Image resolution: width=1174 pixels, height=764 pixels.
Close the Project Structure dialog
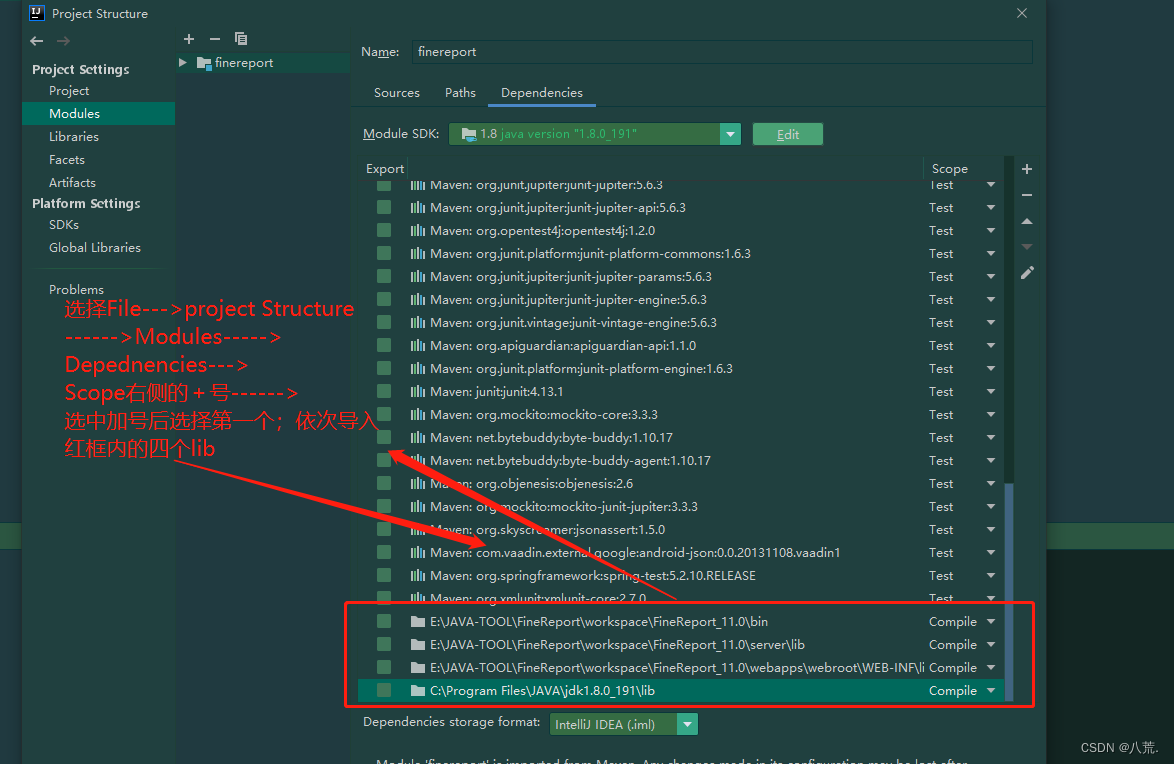pyautogui.click(x=1022, y=13)
